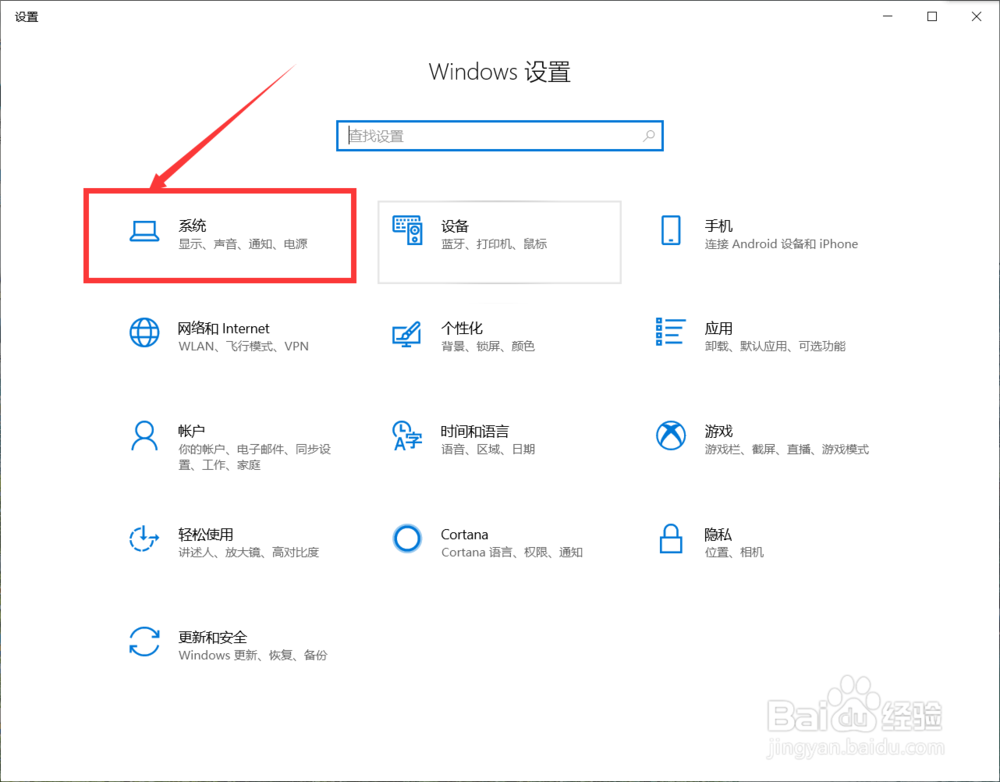The height and width of the screenshot is (782, 1000).
Task: Click 连接 Android 设备和 iPhone text
Action: 781,244
